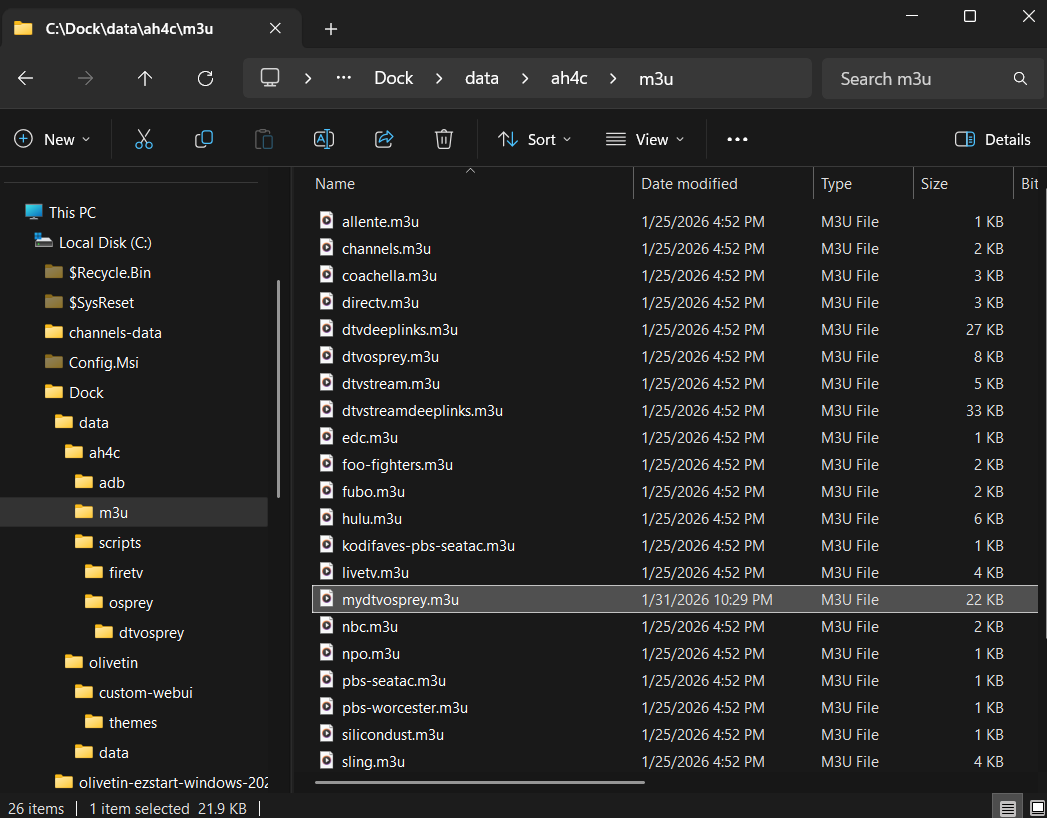This screenshot has height=818, width=1047.
Task: Add a new tab with plus button
Action: click(331, 29)
